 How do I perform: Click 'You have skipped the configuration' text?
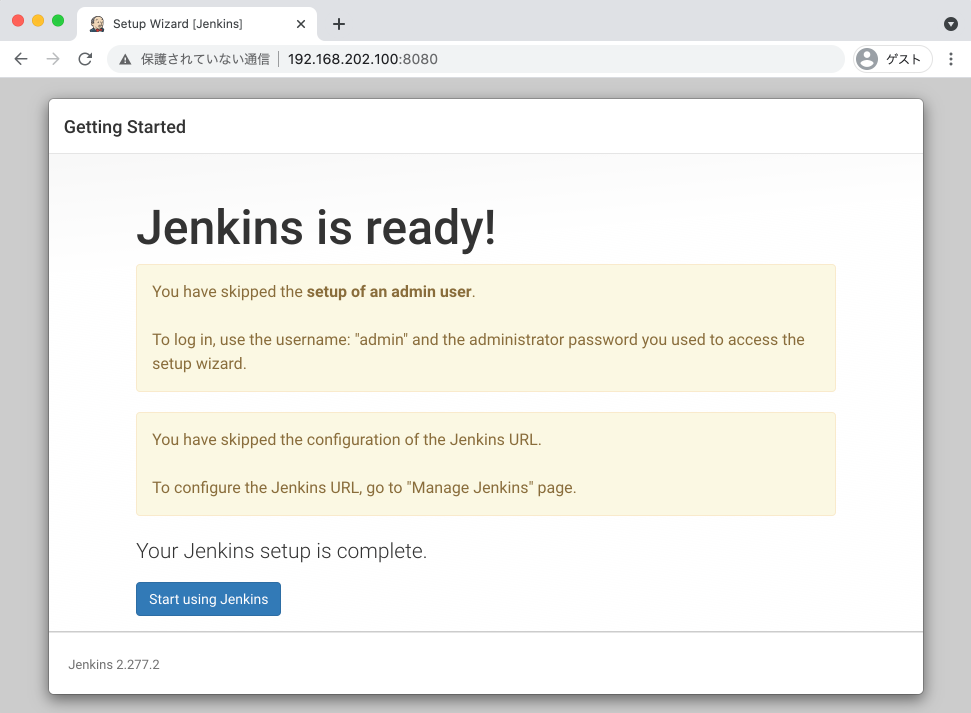(347, 440)
